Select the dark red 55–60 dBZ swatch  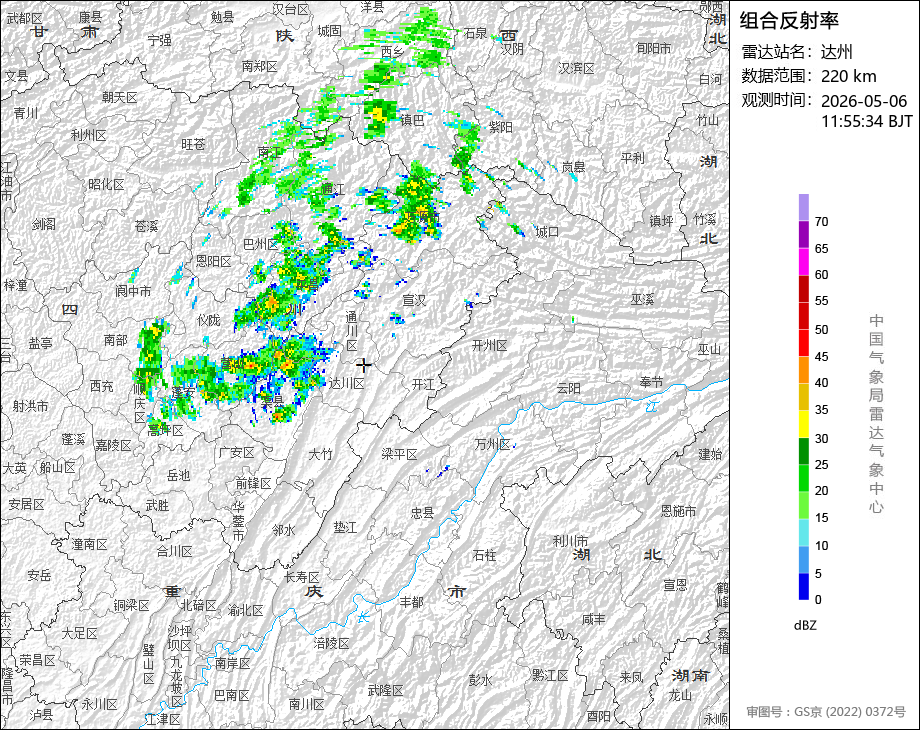pos(804,288)
